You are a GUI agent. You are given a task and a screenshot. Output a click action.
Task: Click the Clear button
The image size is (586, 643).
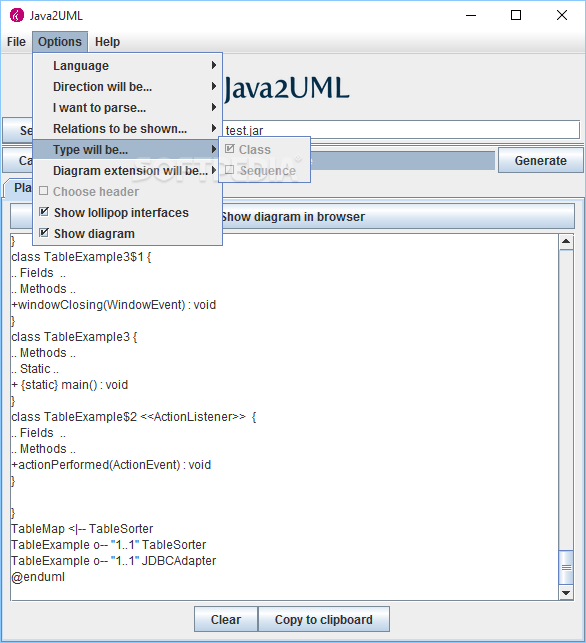[226, 619]
